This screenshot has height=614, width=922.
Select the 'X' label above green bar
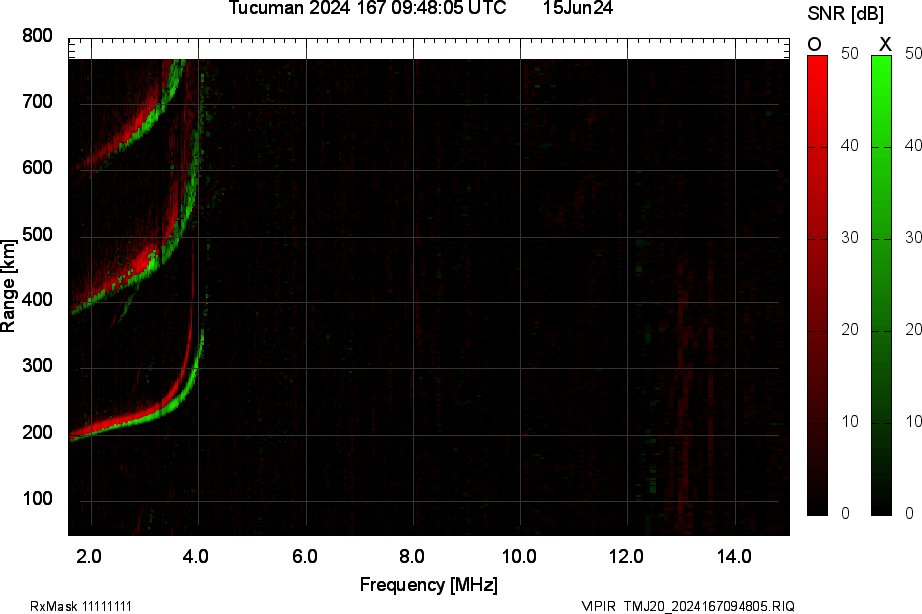coord(884,44)
